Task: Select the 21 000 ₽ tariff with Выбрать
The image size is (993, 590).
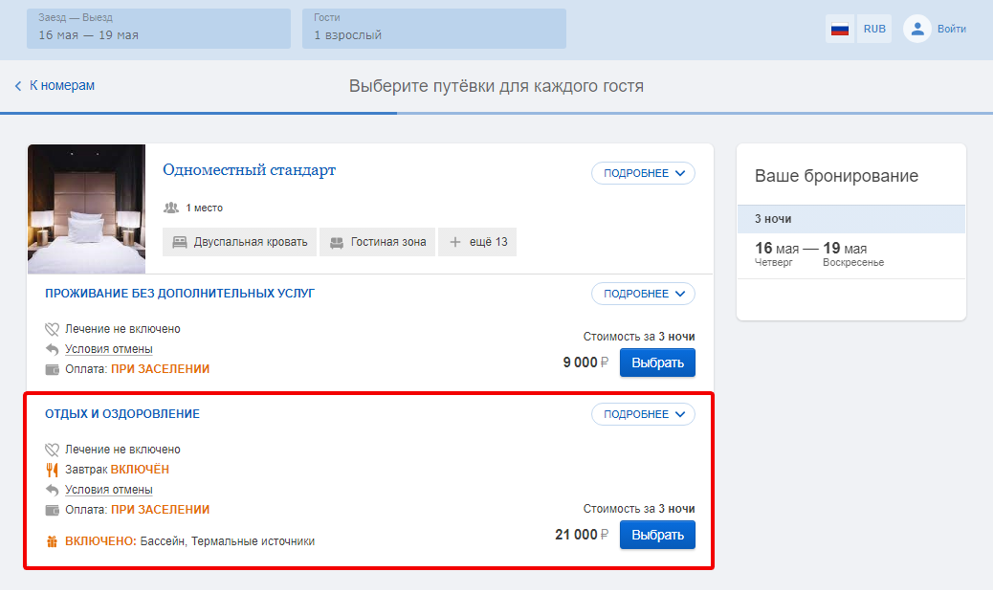Action: pyautogui.click(x=657, y=535)
